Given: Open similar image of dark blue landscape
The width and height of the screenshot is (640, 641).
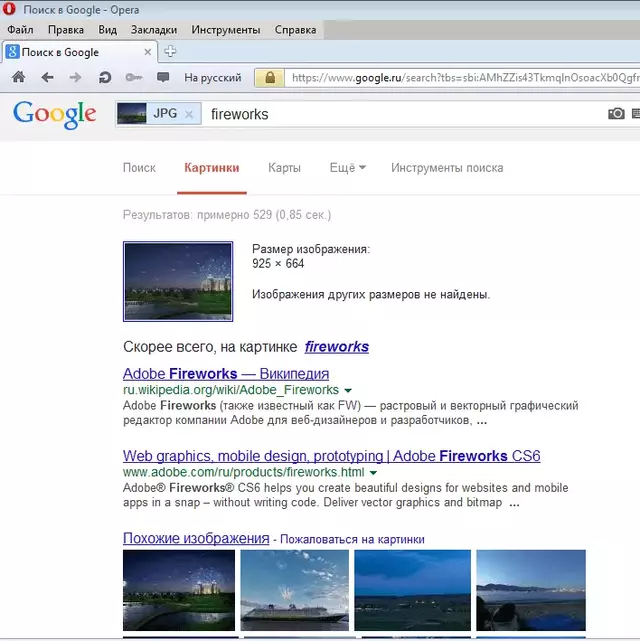Looking at the screenshot, I should [x=412, y=590].
